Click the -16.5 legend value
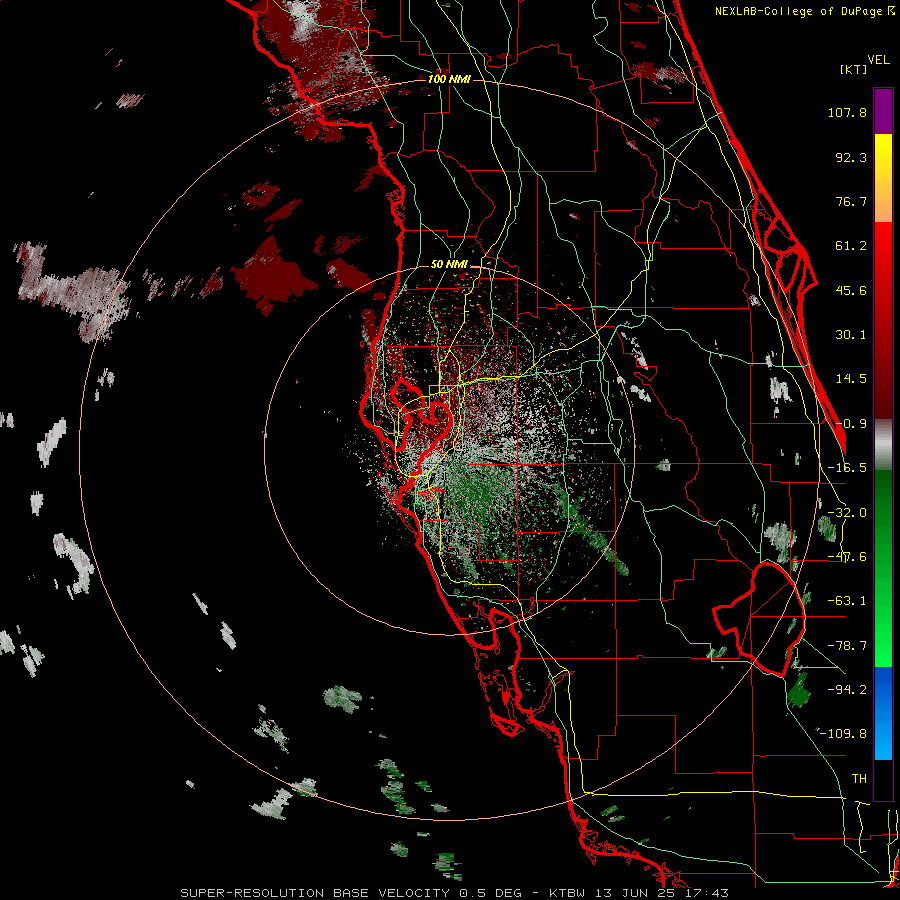This screenshot has height=900, width=900. tap(847, 468)
